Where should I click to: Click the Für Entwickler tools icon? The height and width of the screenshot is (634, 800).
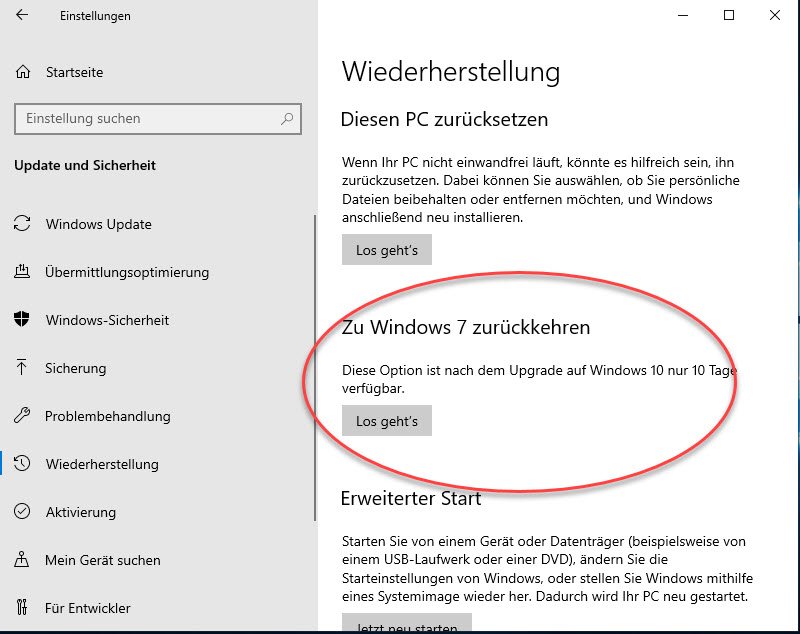[21, 607]
